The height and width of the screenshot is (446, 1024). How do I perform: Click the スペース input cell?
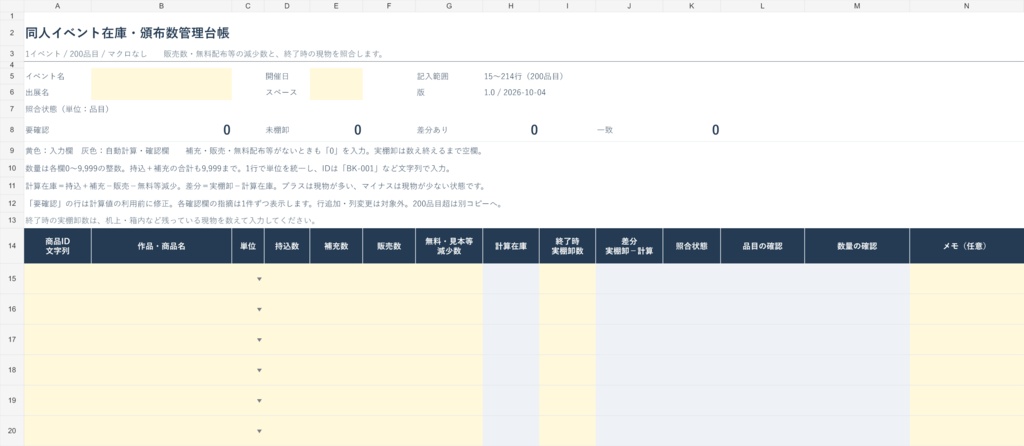point(336,92)
